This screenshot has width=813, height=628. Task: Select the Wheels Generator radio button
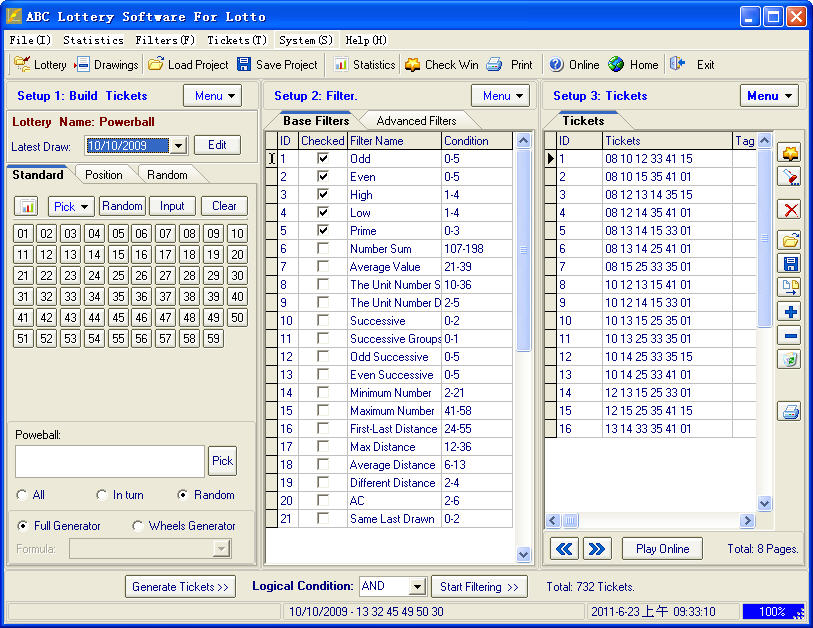[137, 526]
